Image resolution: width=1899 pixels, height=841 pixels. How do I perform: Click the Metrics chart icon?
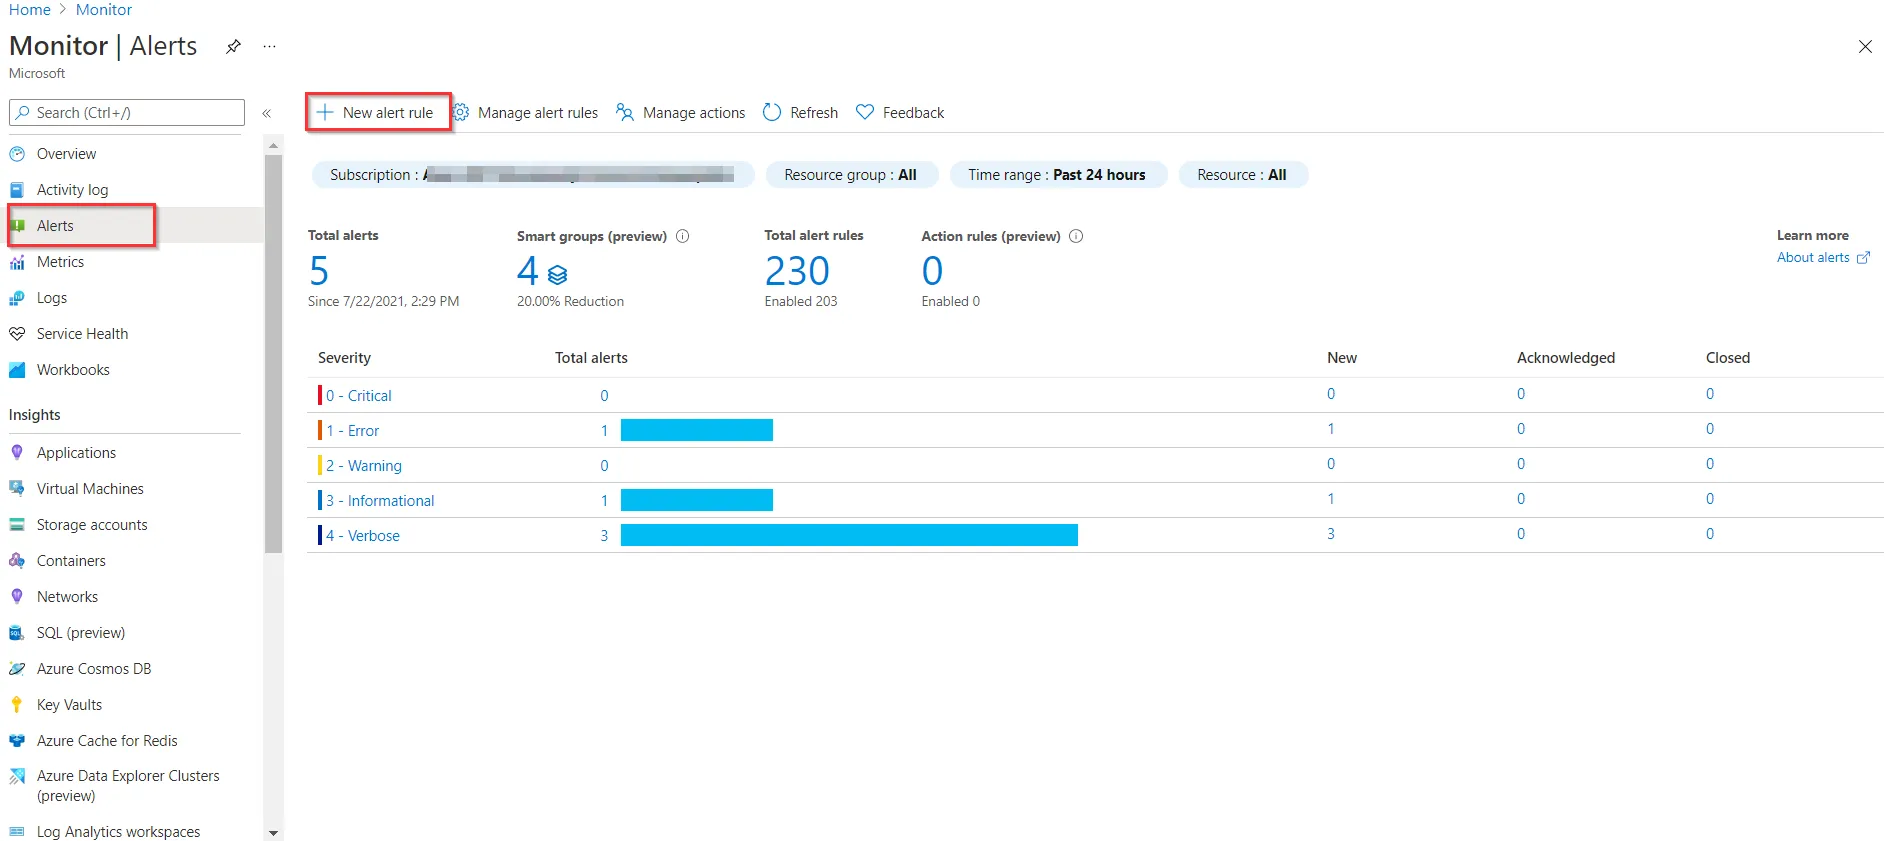pyautogui.click(x=17, y=262)
